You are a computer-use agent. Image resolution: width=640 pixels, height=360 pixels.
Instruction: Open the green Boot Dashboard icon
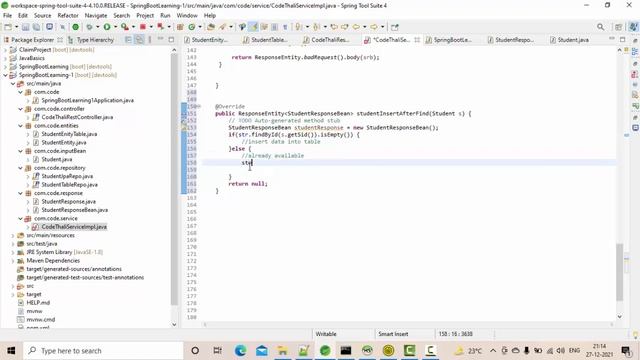(76, 27)
